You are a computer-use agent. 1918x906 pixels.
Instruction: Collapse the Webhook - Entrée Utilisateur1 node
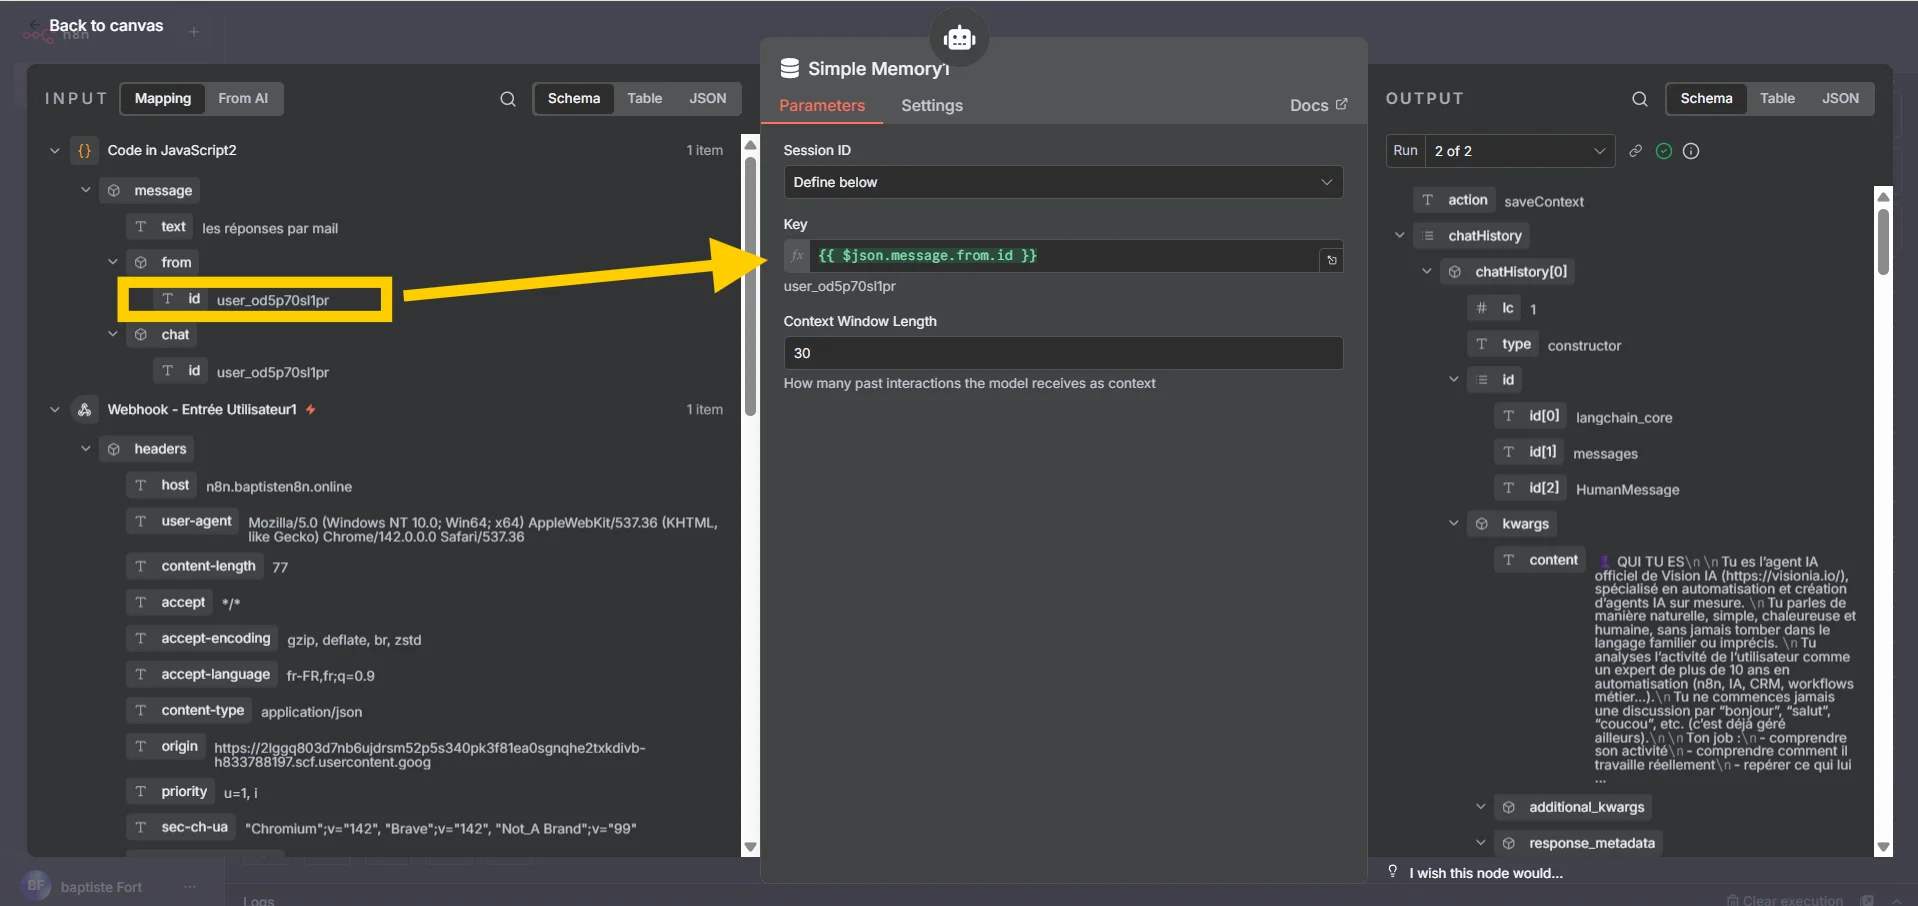pyautogui.click(x=55, y=410)
